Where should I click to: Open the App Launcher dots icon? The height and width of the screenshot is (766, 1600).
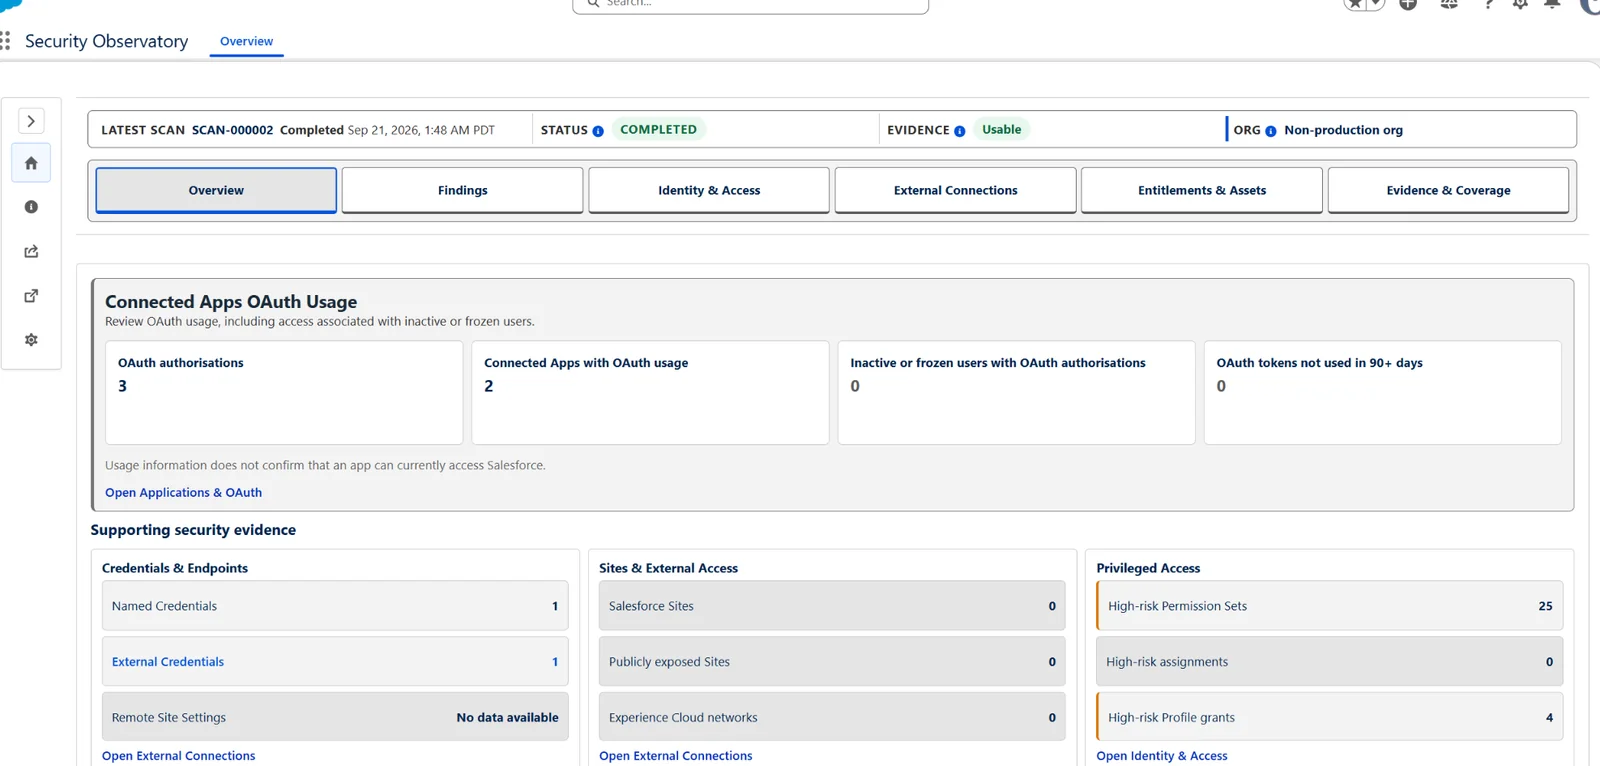pos(6,41)
